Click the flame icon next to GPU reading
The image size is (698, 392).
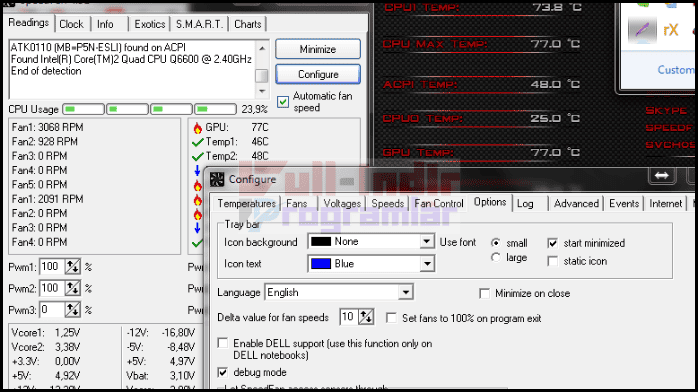tap(198, 128)
